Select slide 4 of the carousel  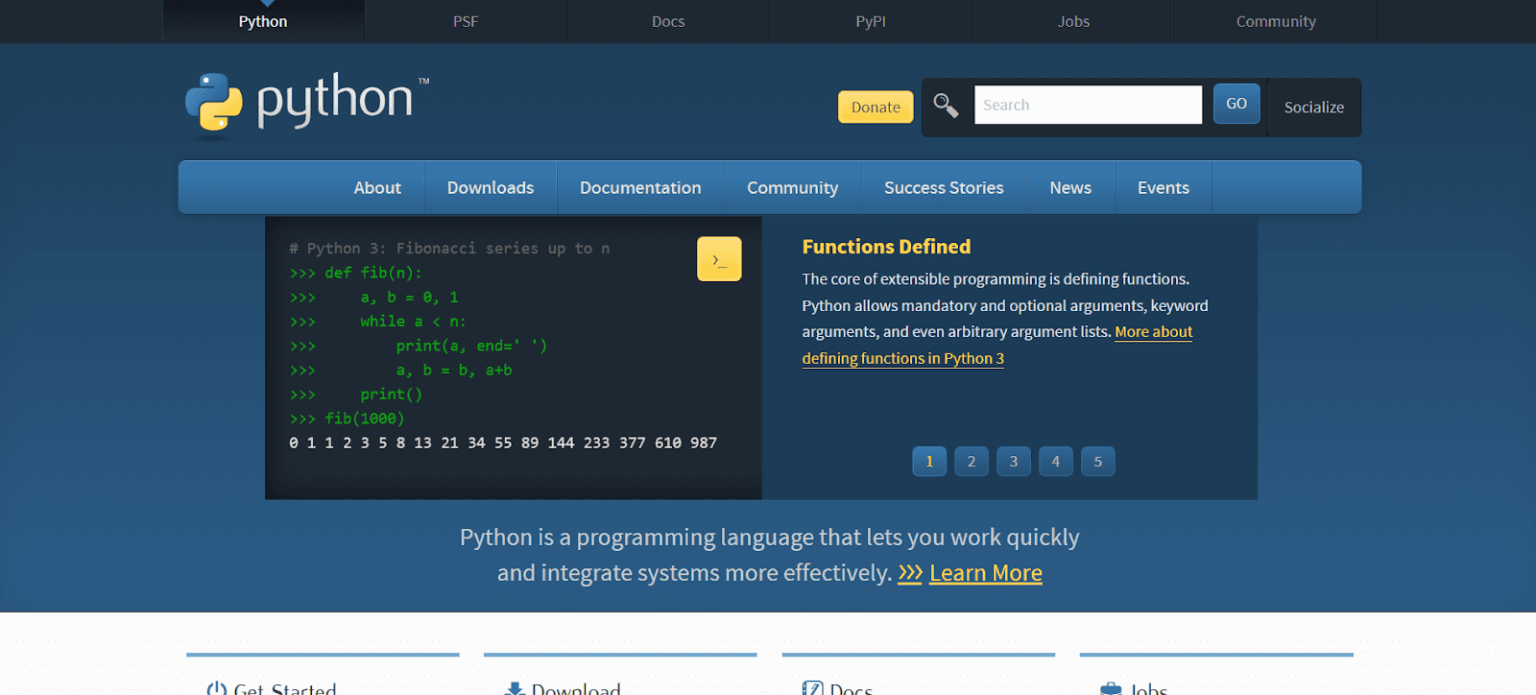tap(1055, 461)
